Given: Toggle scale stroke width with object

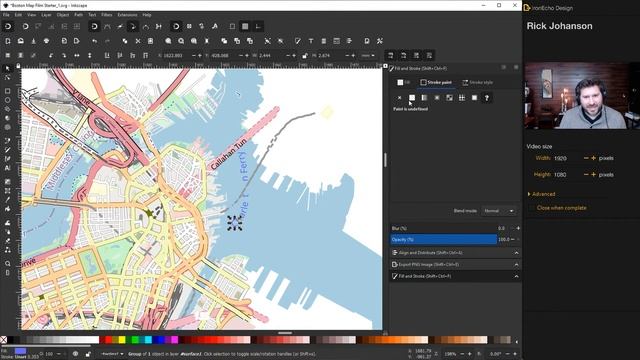Looking at the screenshot, I should click(x=391, y=55).
